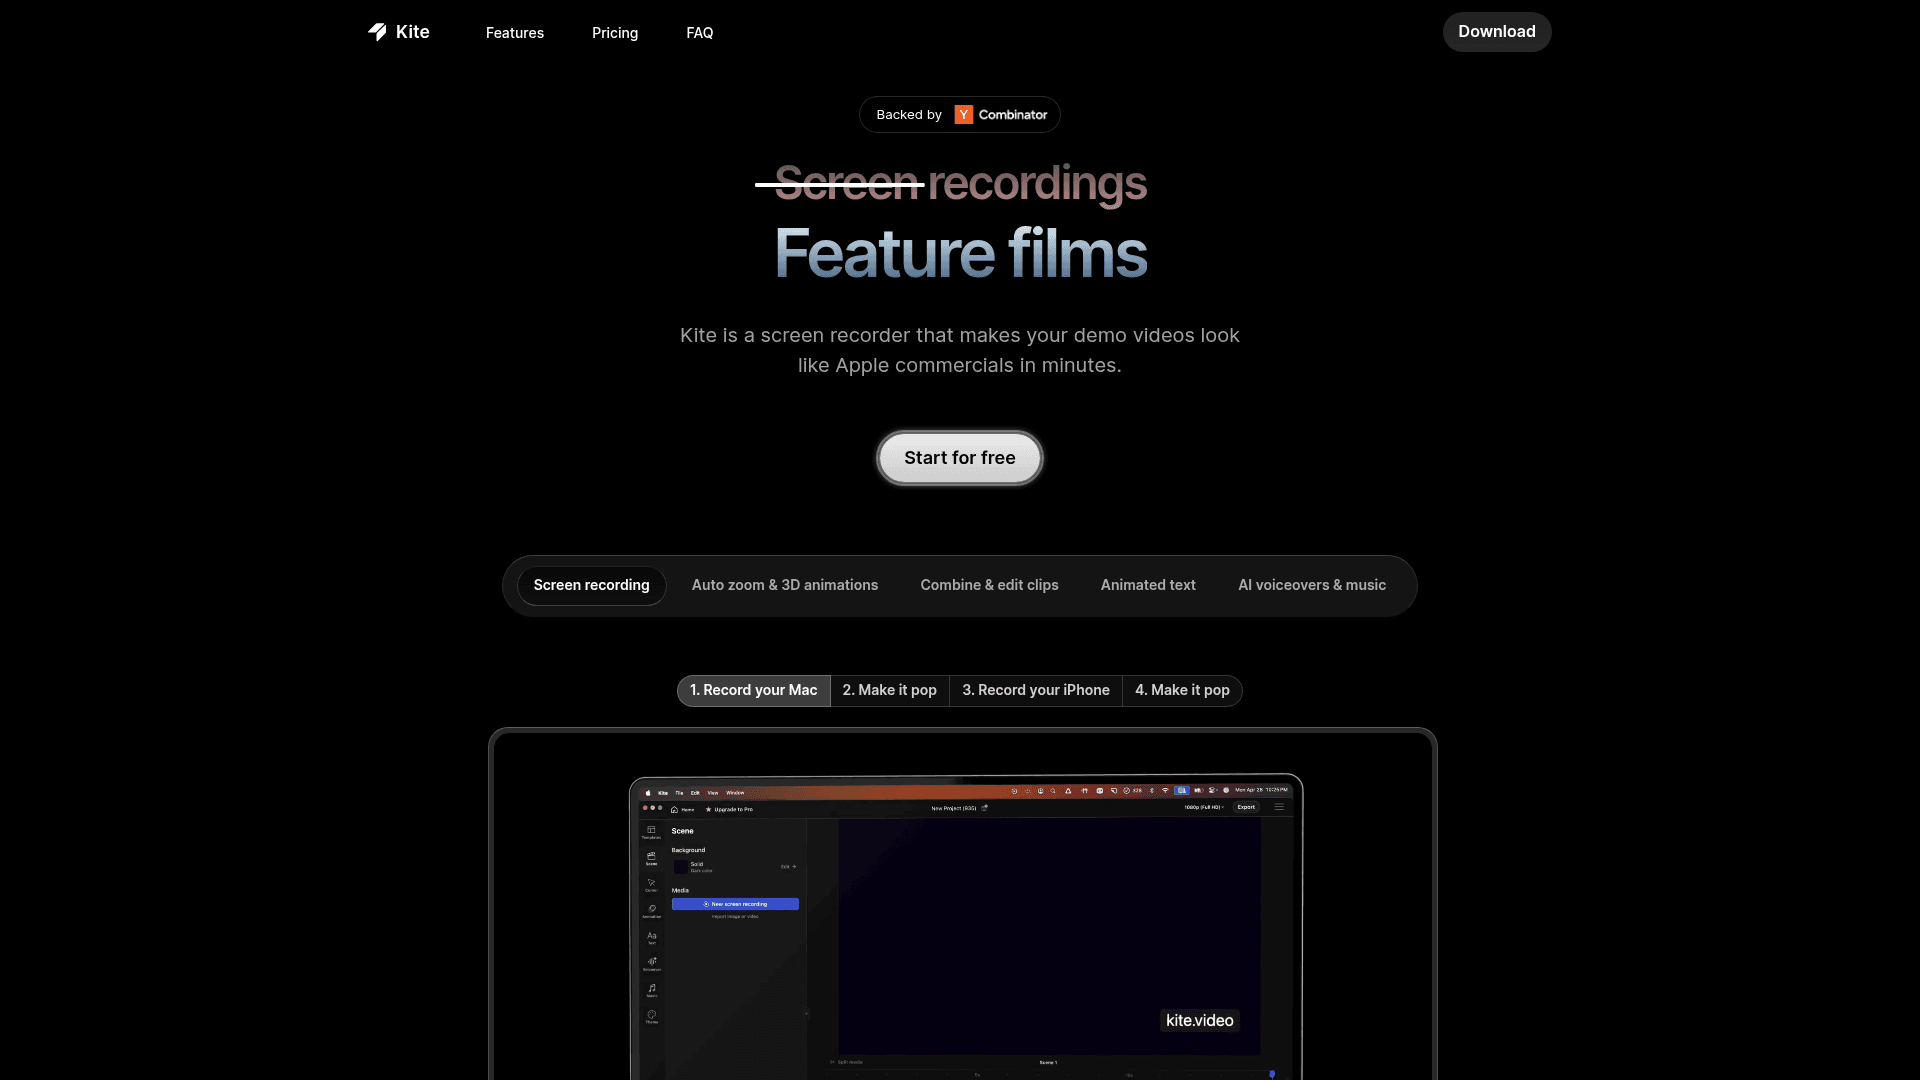Click the Start for free button

(960, 458)
